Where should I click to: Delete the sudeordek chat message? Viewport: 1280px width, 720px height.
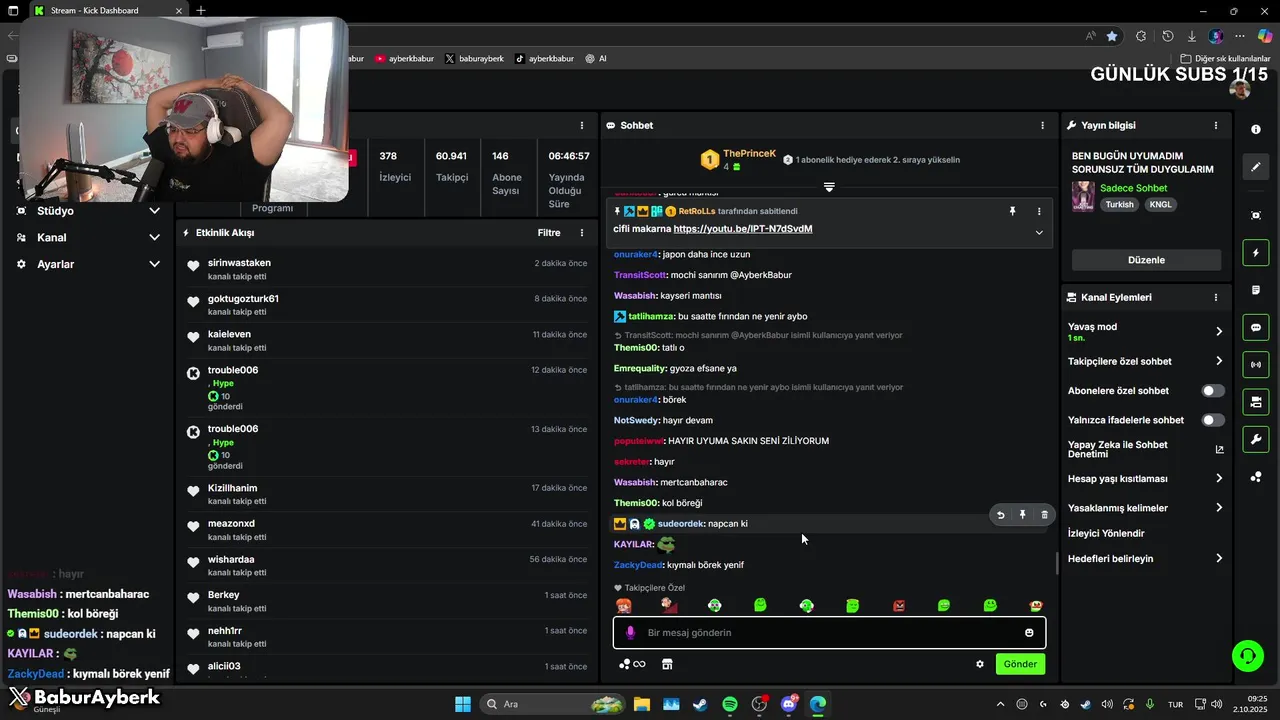tap(1044, 515)
